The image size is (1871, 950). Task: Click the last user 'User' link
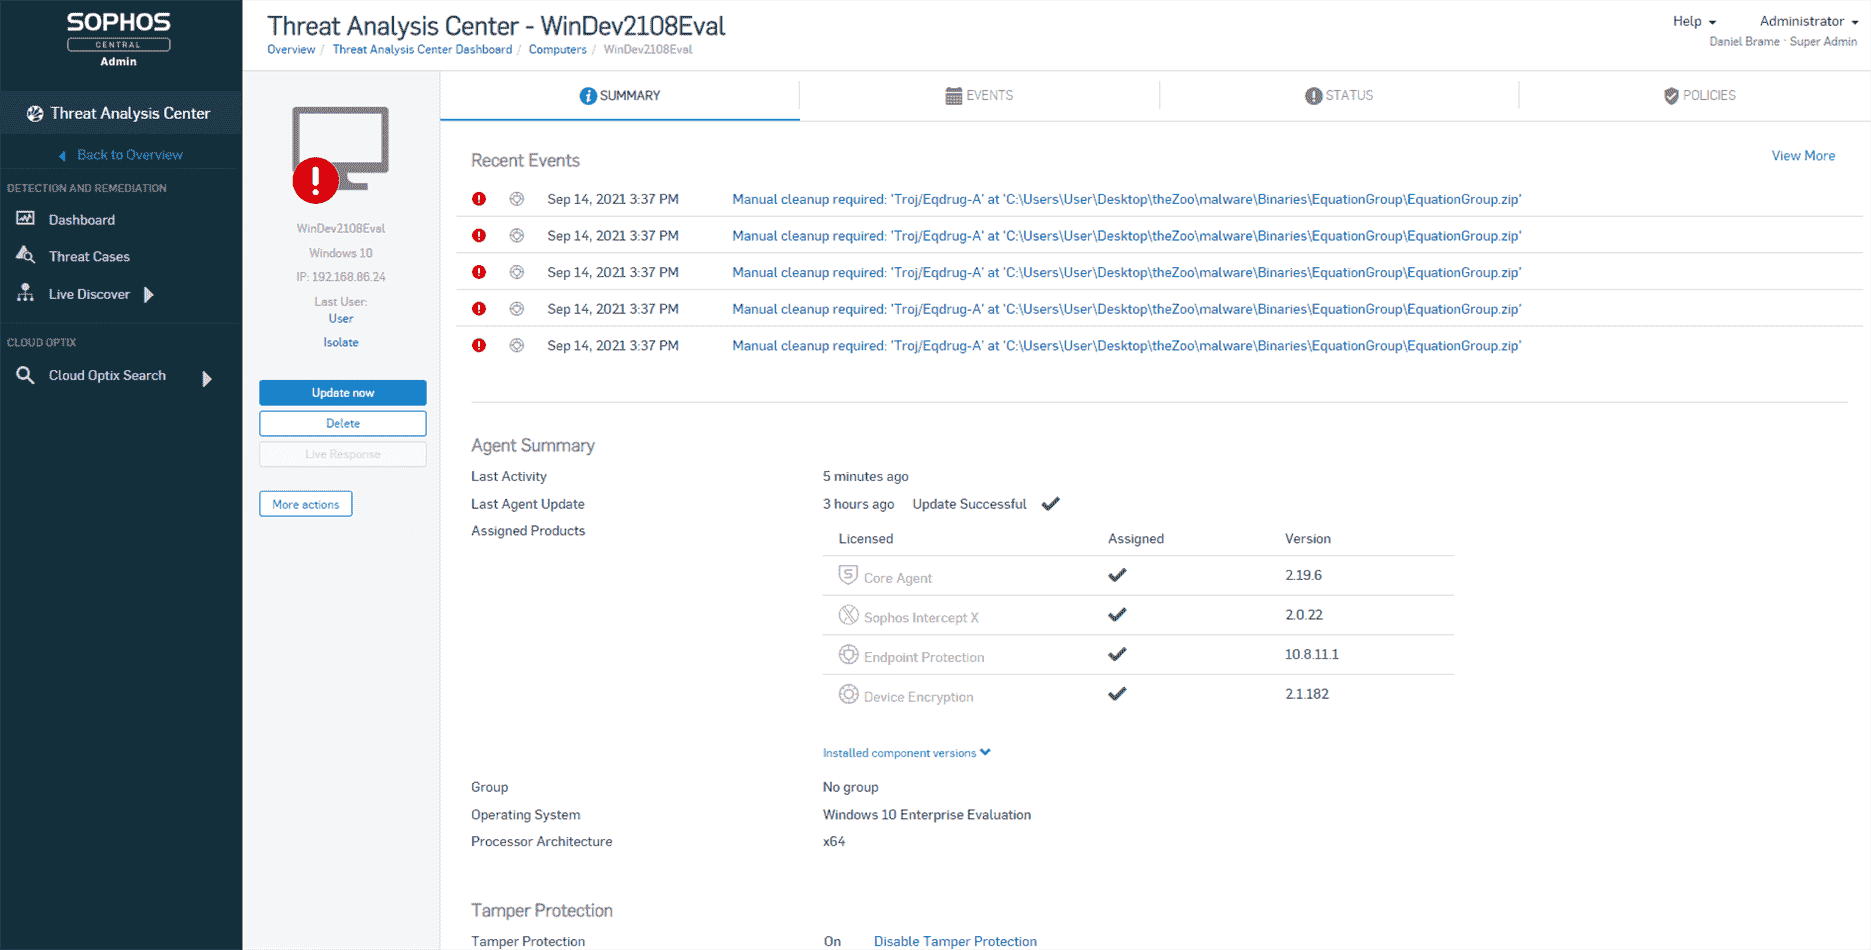coord(341,318)
